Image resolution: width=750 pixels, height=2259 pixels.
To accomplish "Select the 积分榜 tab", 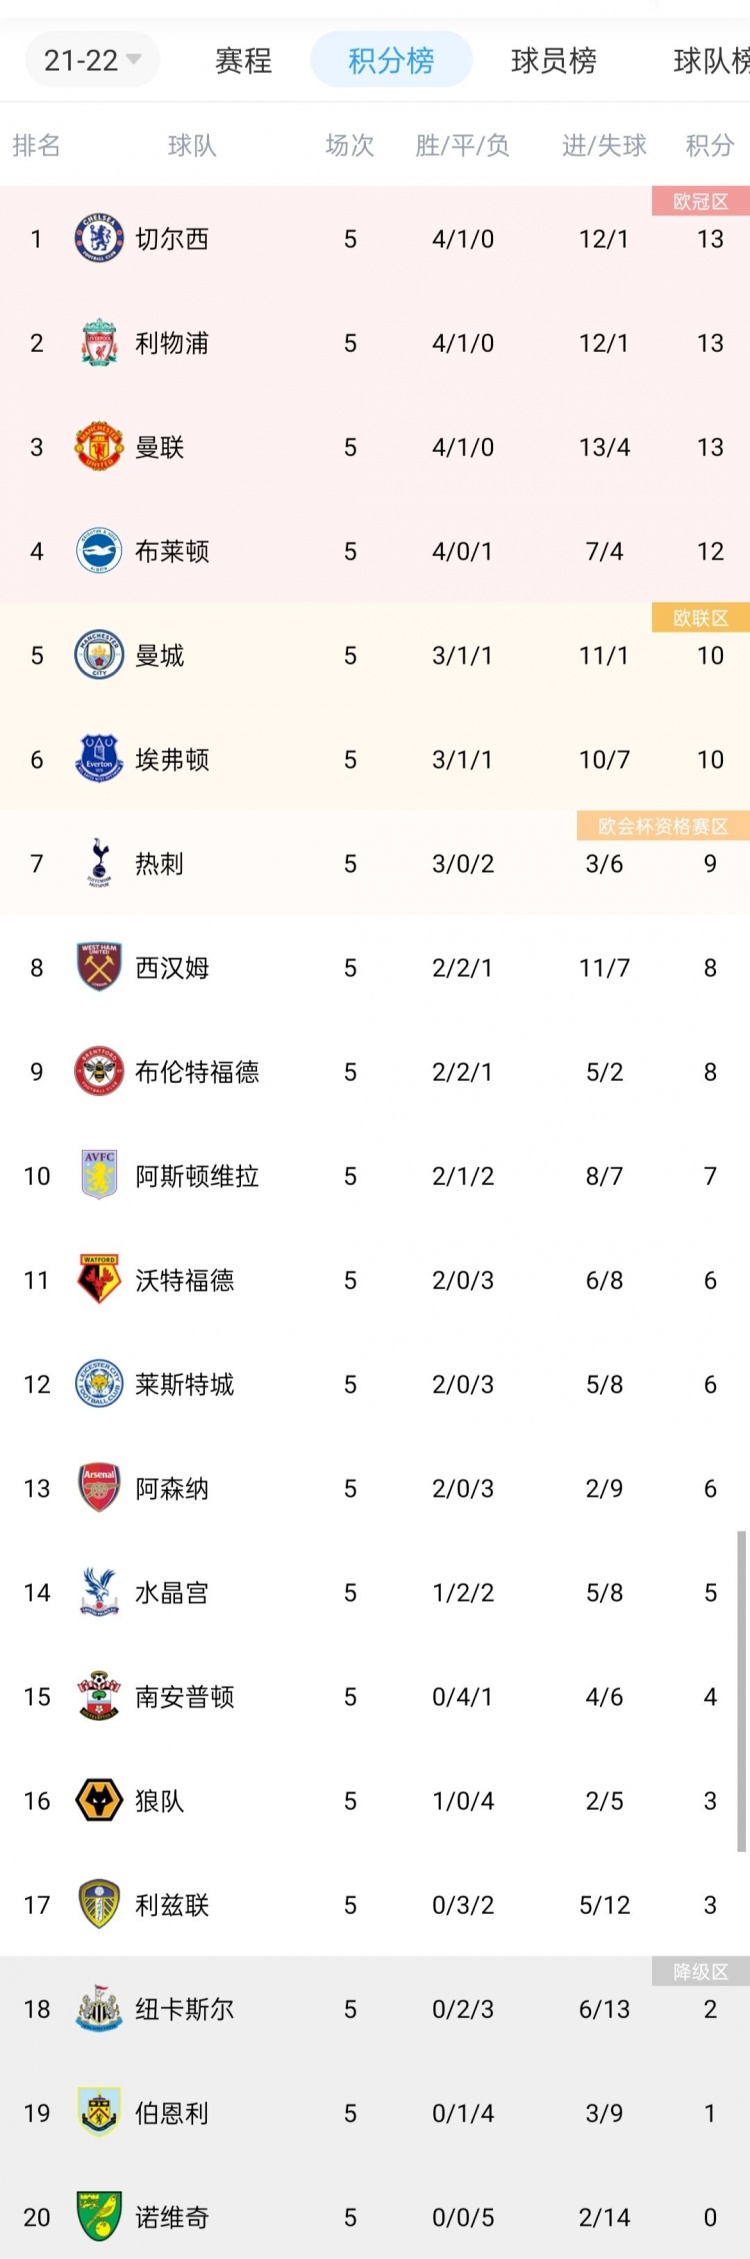I will [391, 59].
